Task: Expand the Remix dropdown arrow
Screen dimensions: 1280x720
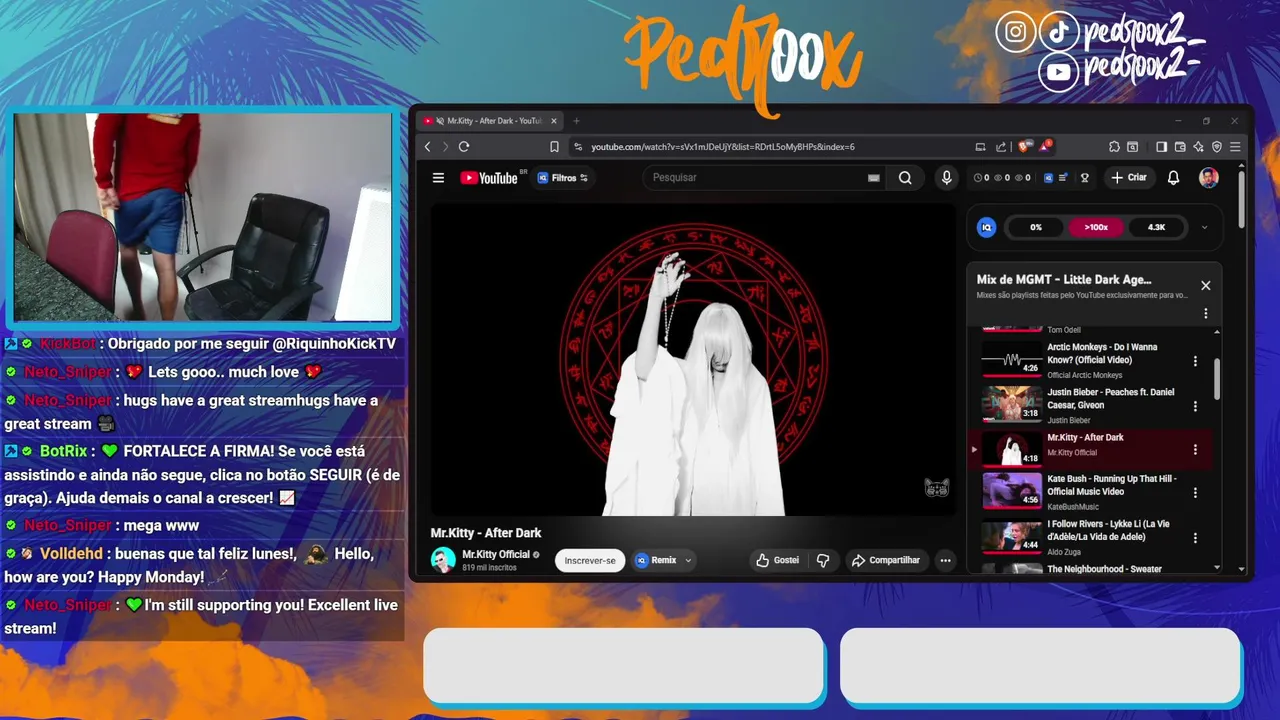Action: click(x=688, y=560)
